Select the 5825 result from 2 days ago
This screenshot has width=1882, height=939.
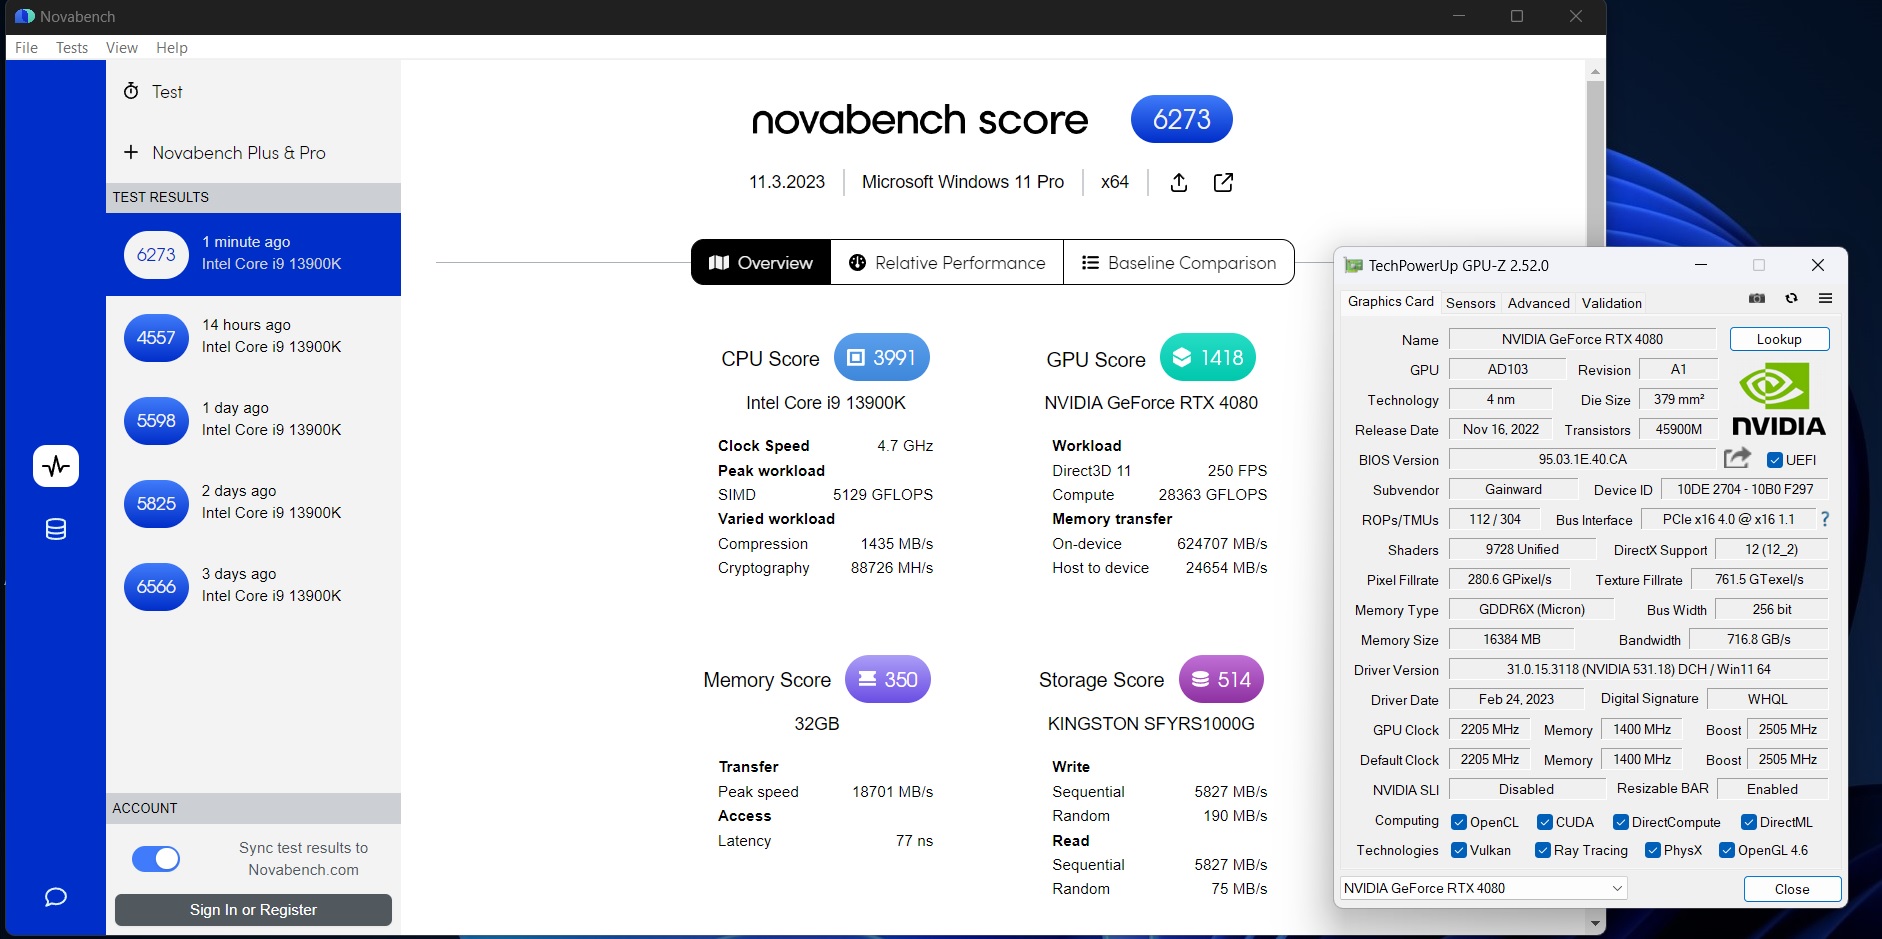click(254, 503)
